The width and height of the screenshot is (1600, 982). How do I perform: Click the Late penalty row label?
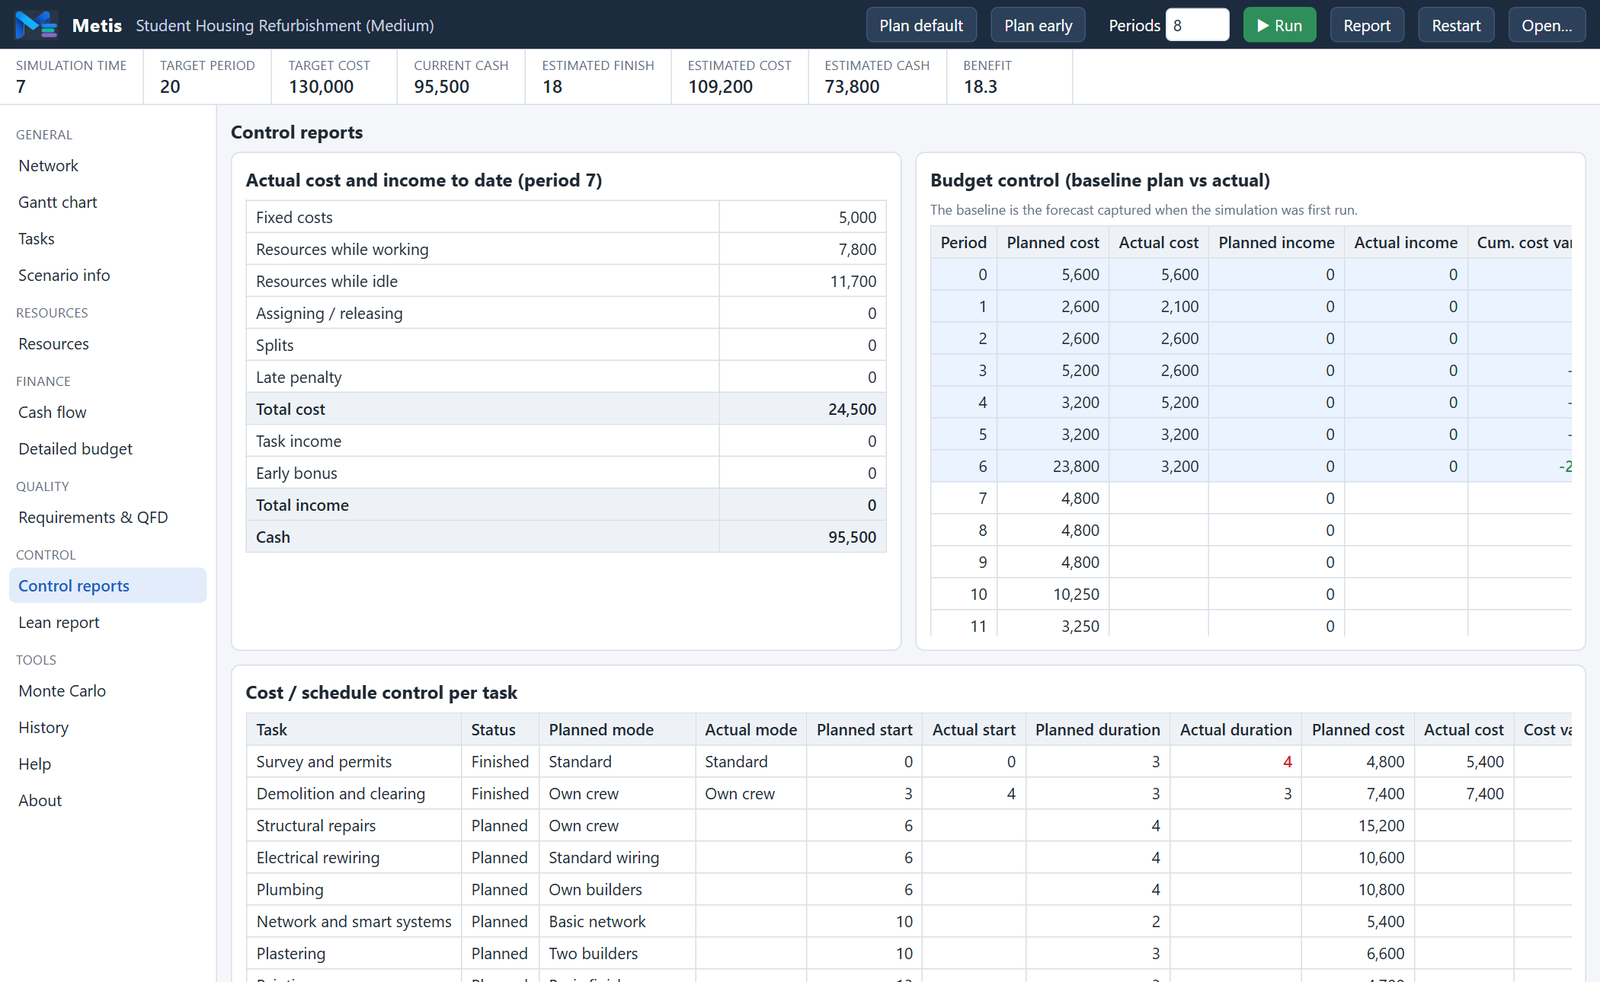(299, 377)
